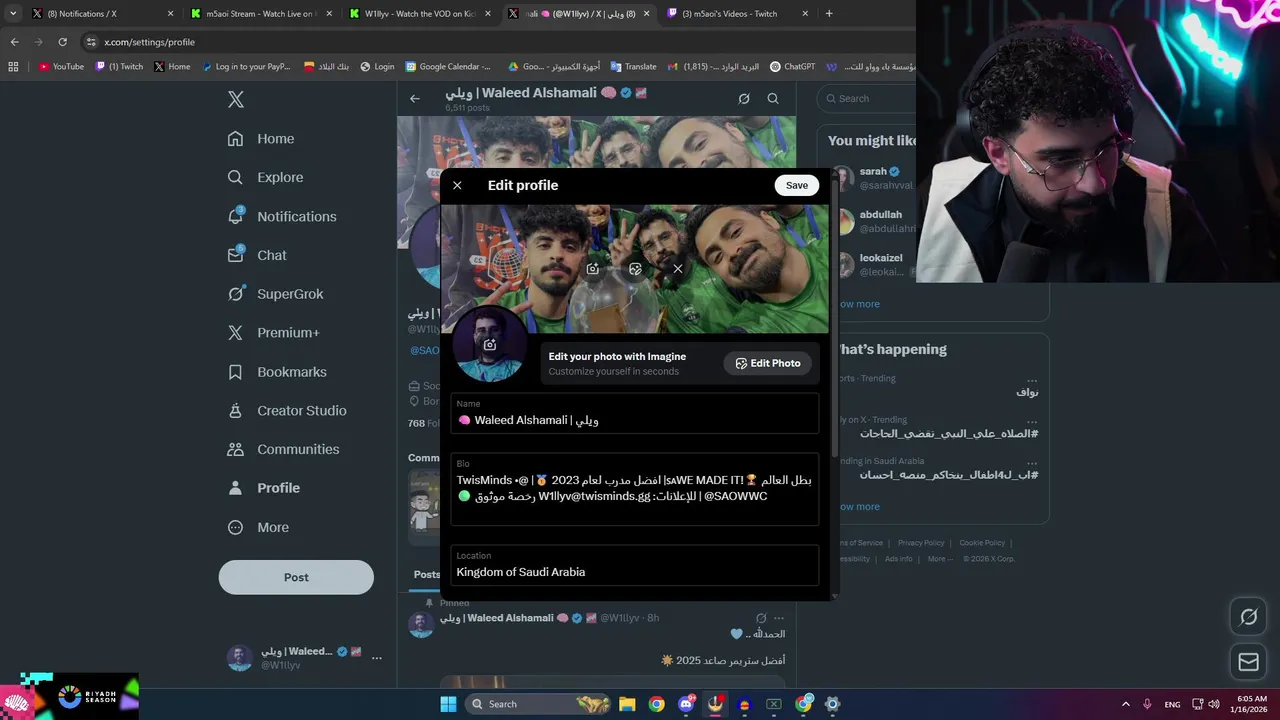Open the floating Grok button

(1248, 617)
